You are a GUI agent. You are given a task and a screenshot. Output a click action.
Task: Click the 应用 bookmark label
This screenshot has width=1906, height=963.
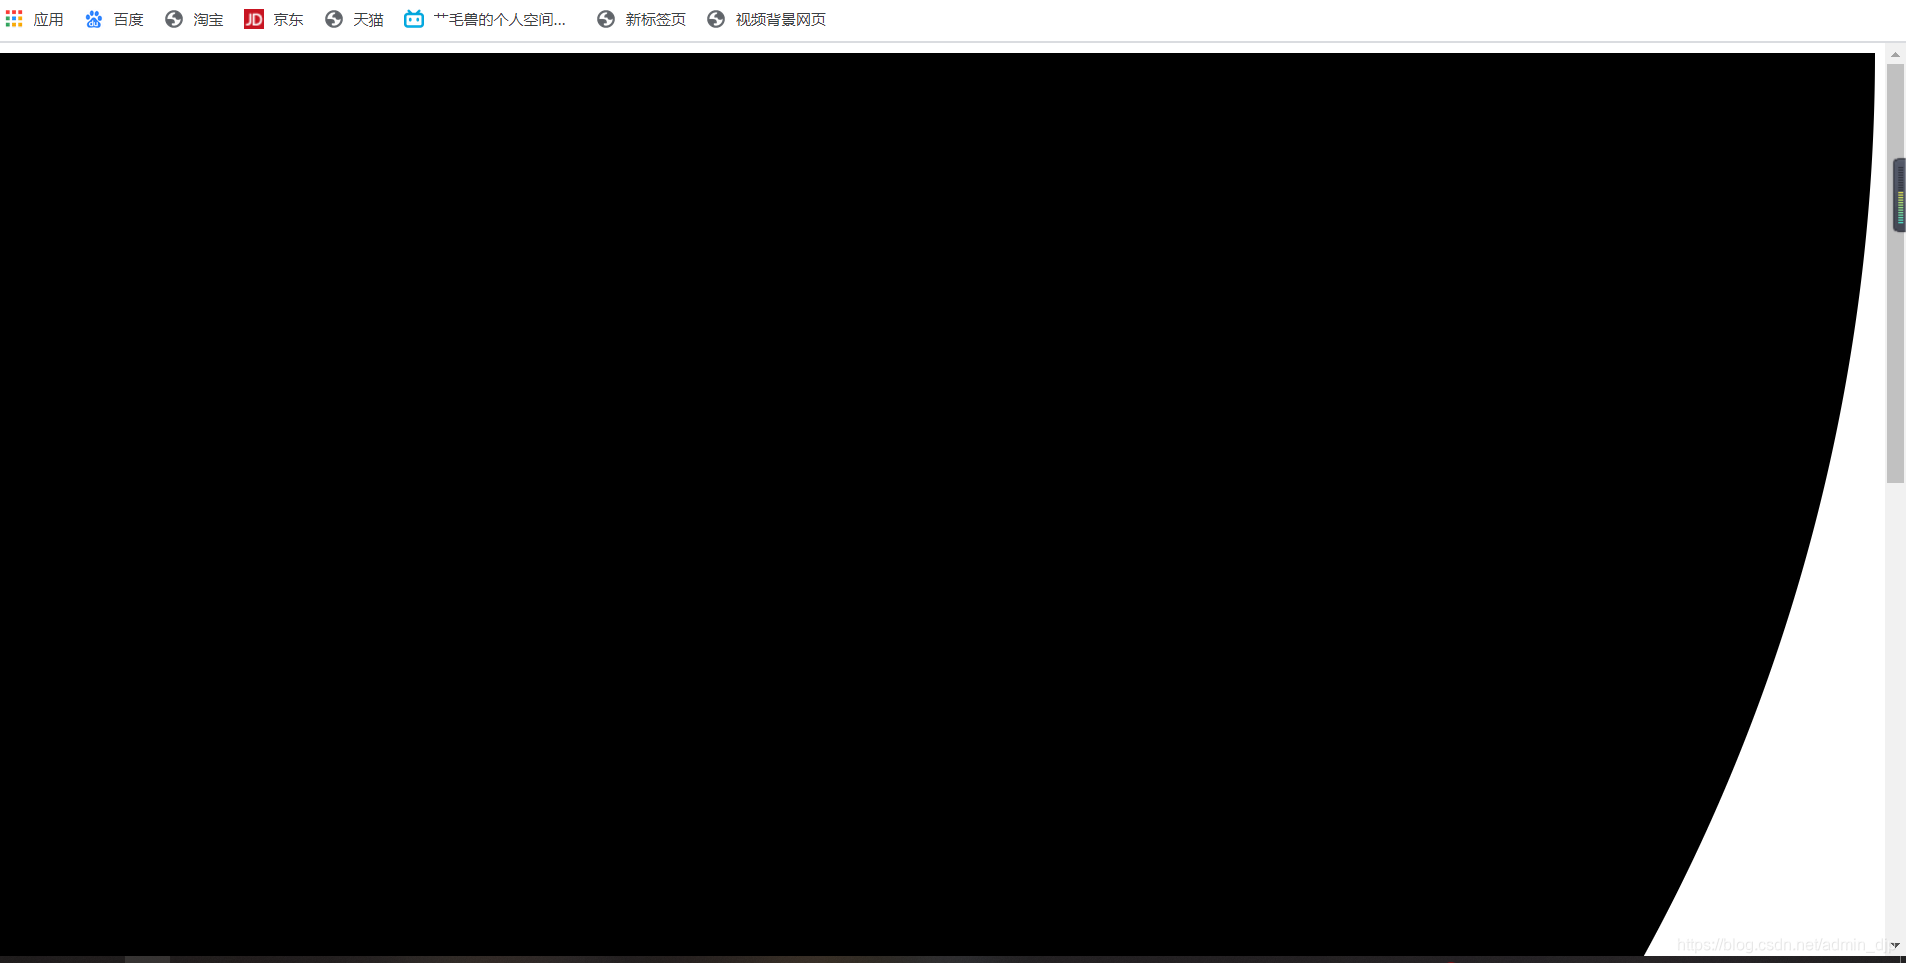point(49,20)
